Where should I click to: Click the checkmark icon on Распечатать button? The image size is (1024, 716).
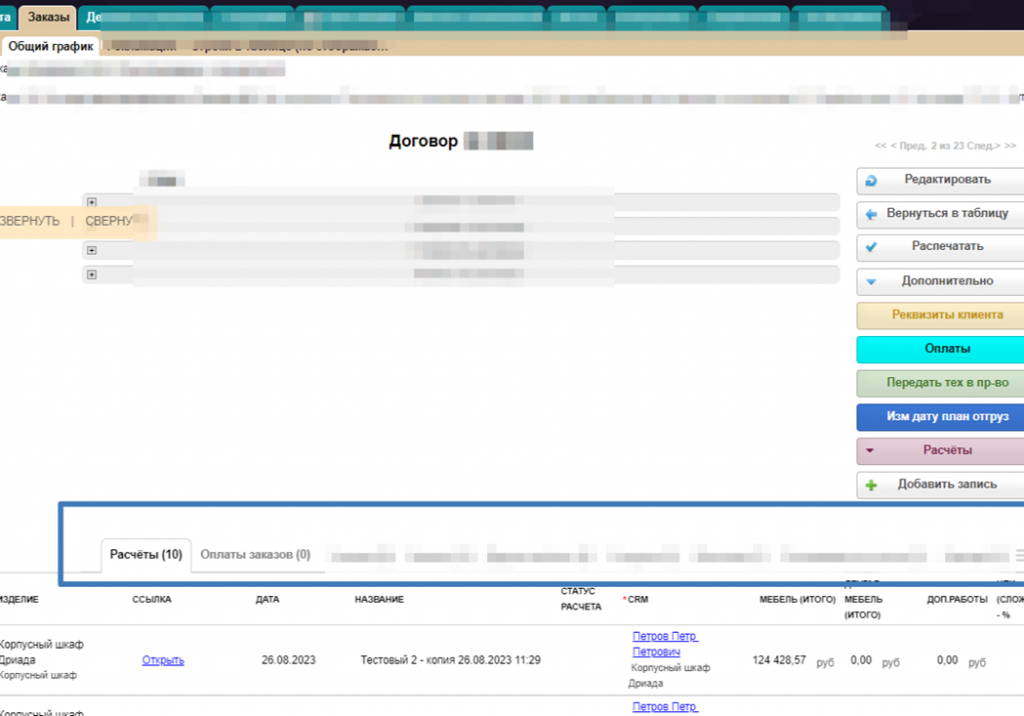tap(871, 247)
